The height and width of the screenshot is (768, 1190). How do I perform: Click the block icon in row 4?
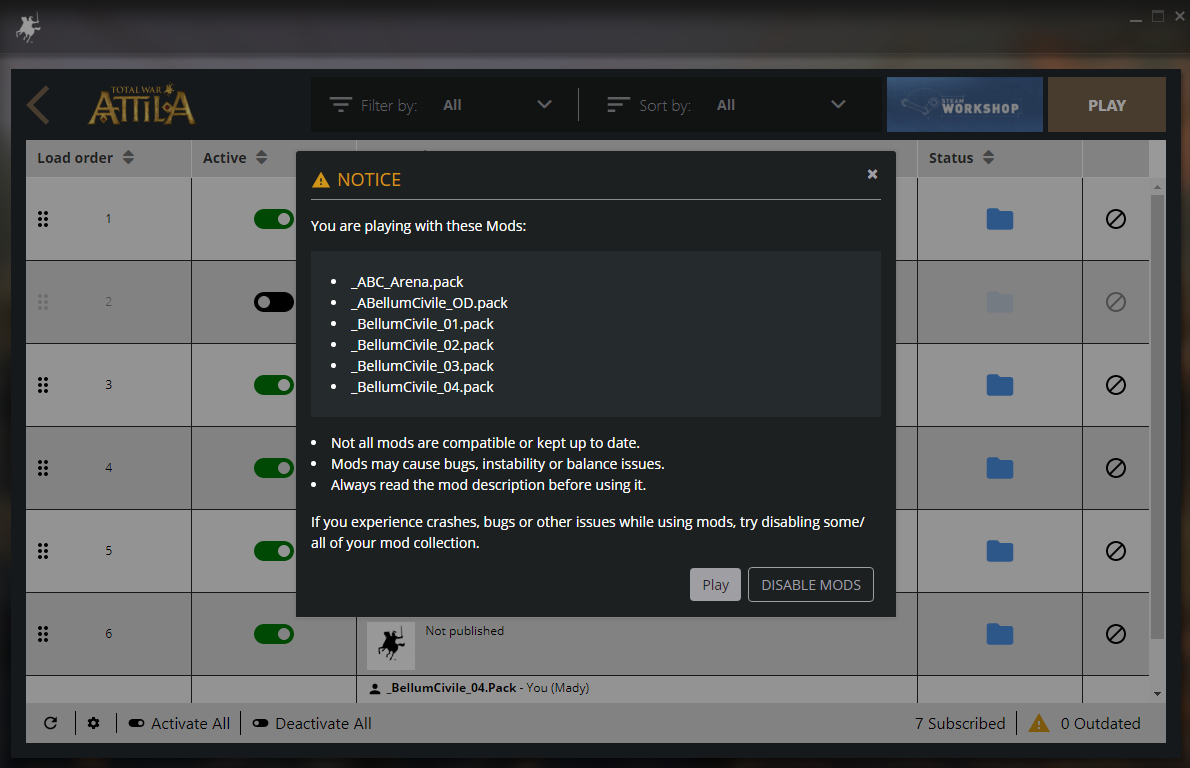coord(1116,467)
